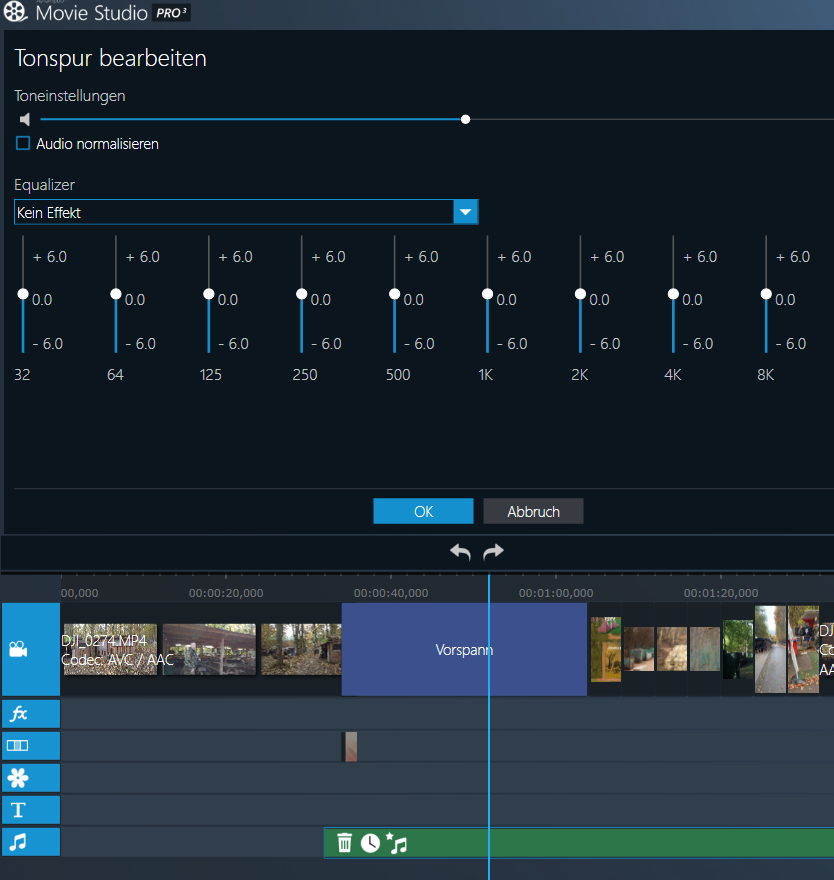Screen dimensions: 834x880
Task: Select the music note audio track icon
Action: 18,842
